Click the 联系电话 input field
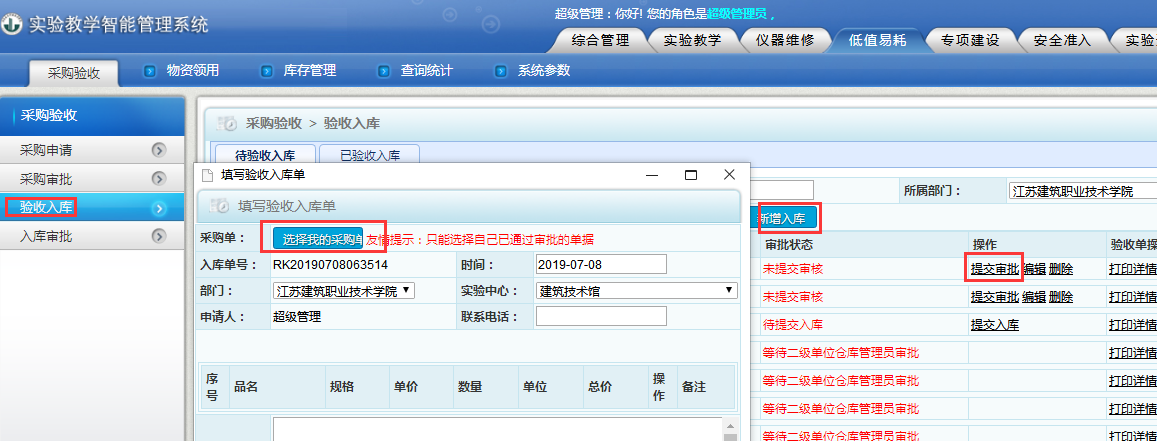The image size is (1157, 441). pyautogui.click(x=601, y=316)
